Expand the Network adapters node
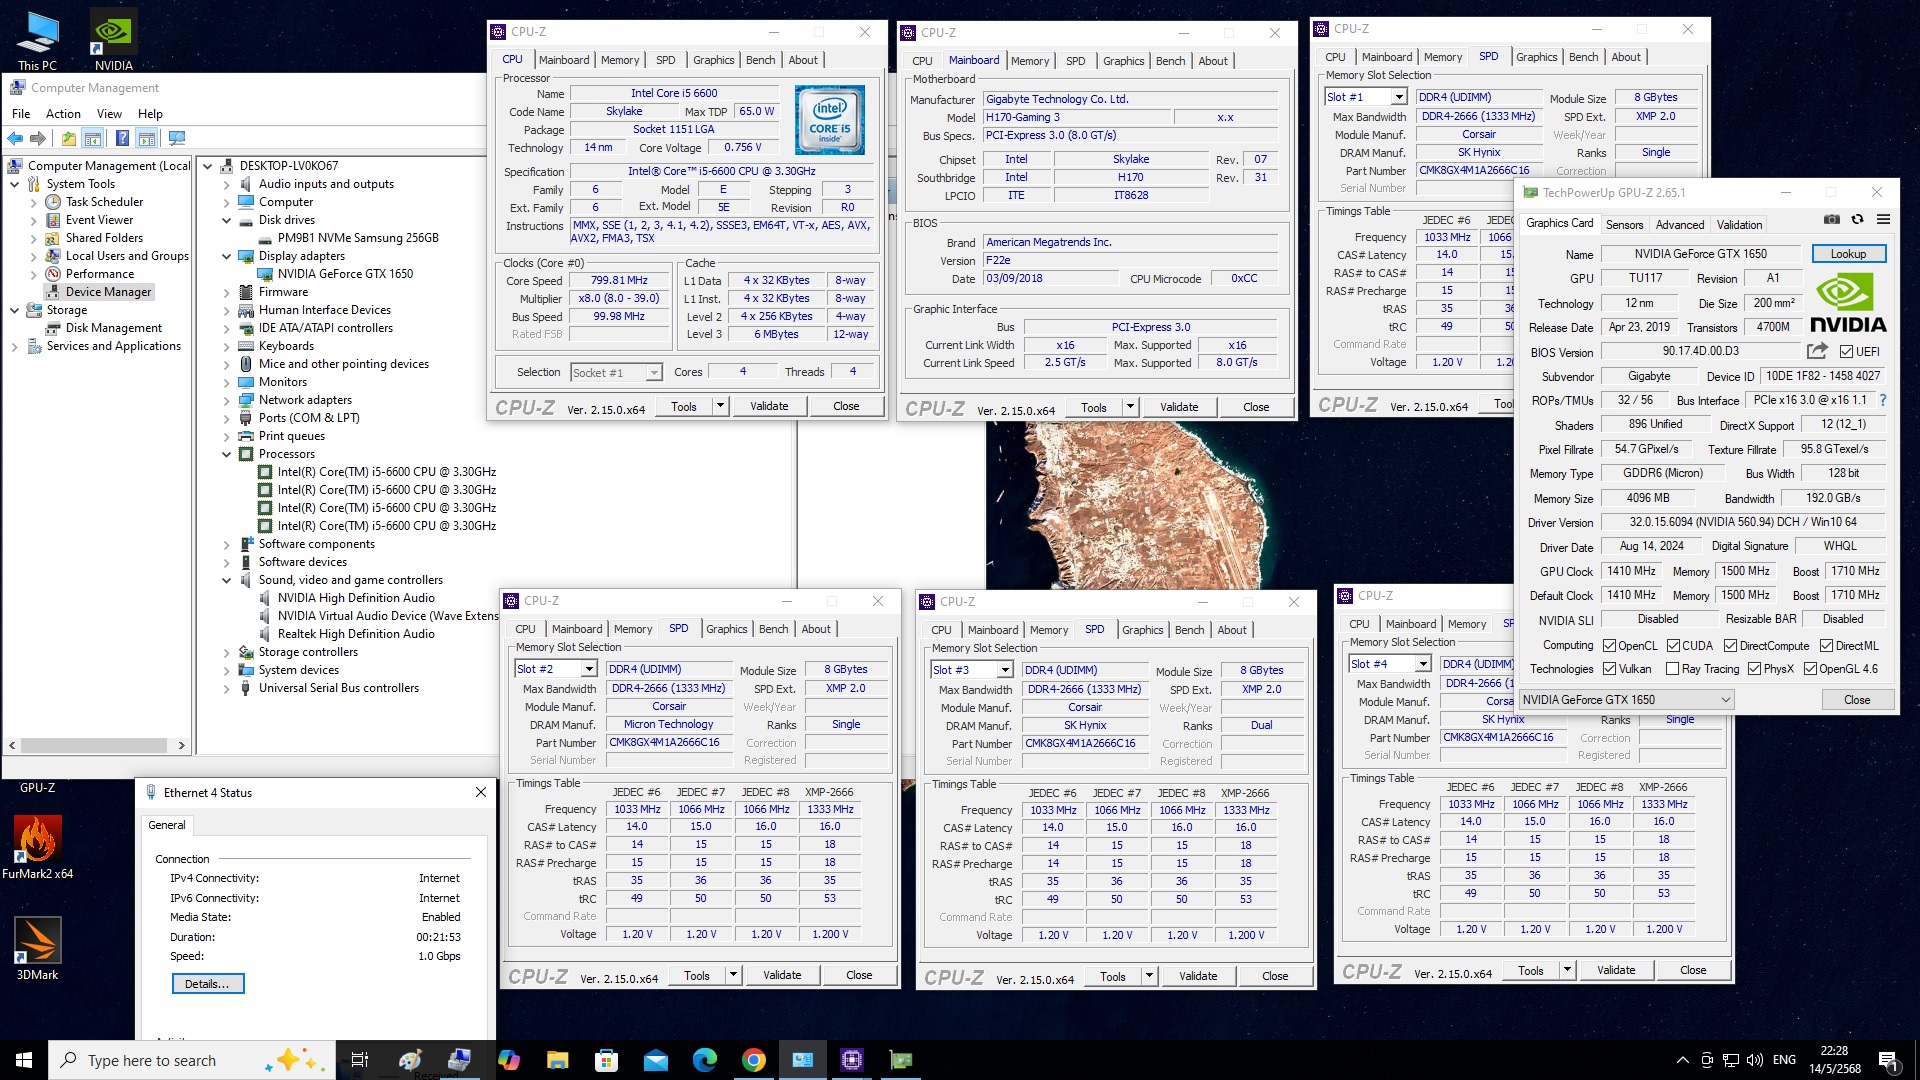The height and width of the screenshot is (1080, 1920). (x=227, y=400)
